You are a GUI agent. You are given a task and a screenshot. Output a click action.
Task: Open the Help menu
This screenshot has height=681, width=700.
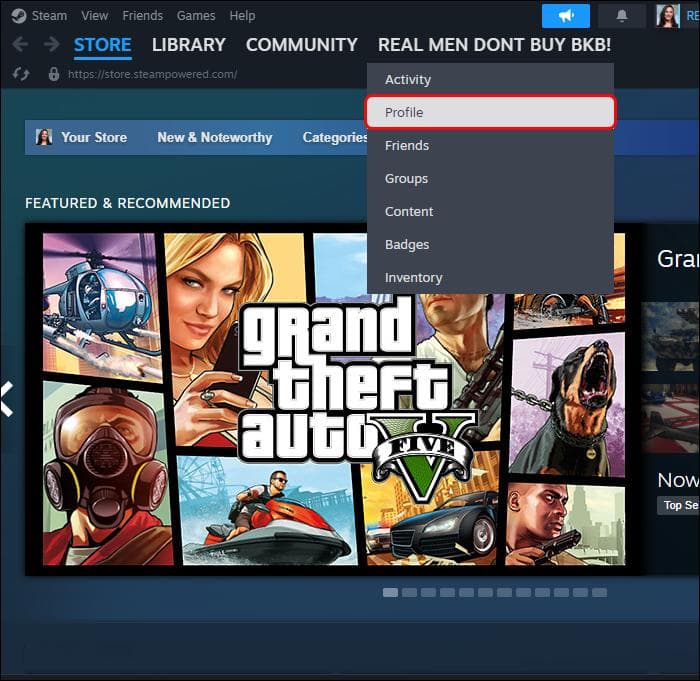click(242, 16)
